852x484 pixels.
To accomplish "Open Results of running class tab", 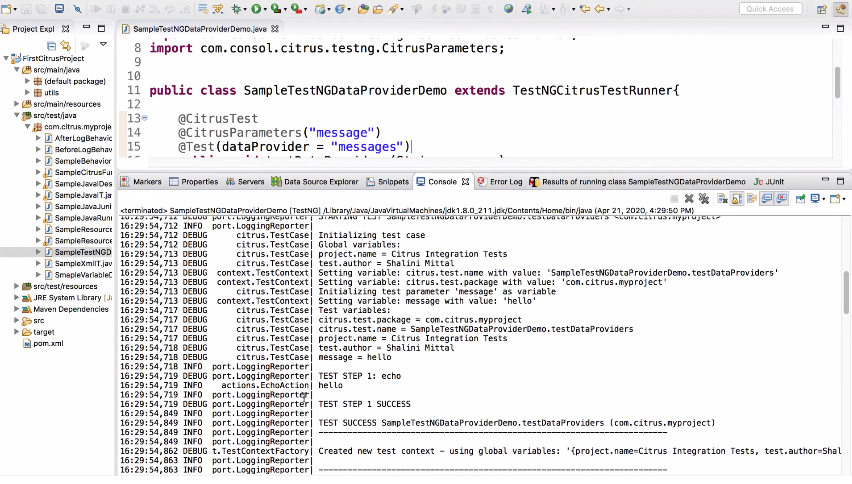I will (x=637, y=182).
